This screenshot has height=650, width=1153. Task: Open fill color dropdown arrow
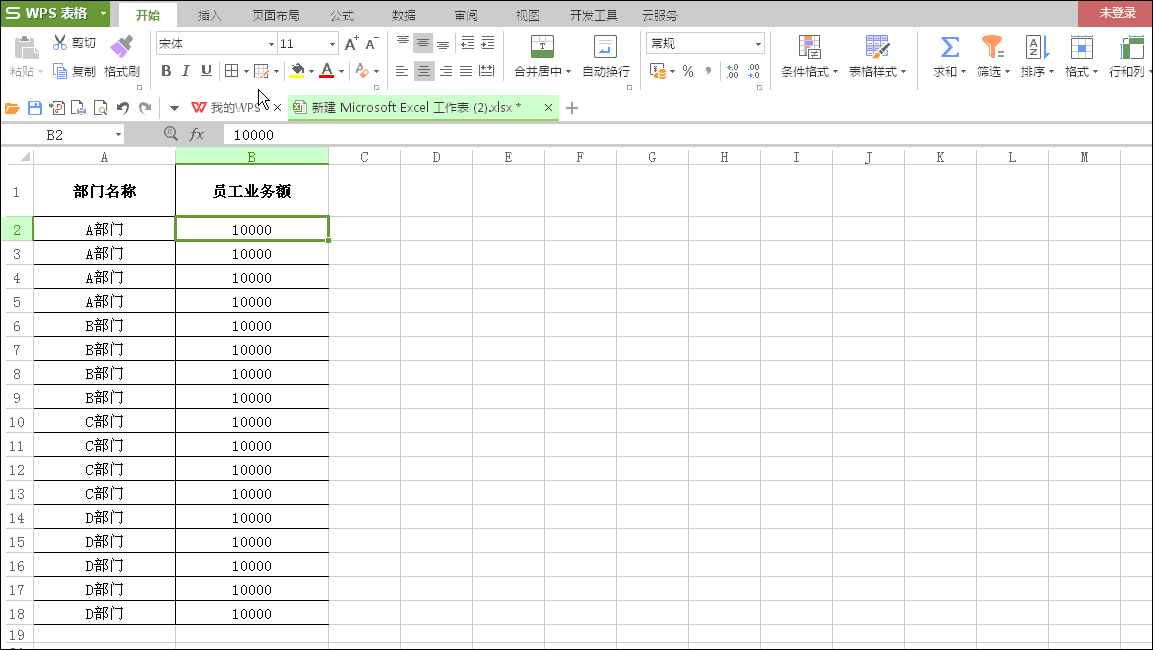312,71
